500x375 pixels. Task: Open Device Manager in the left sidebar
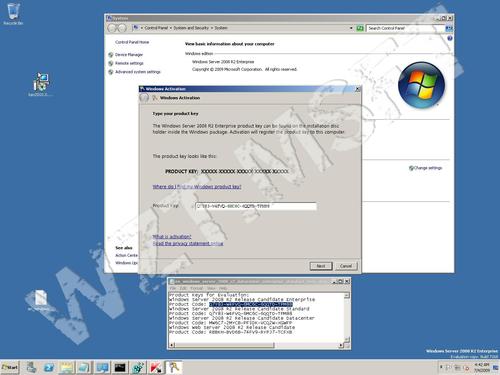point(129,55)
